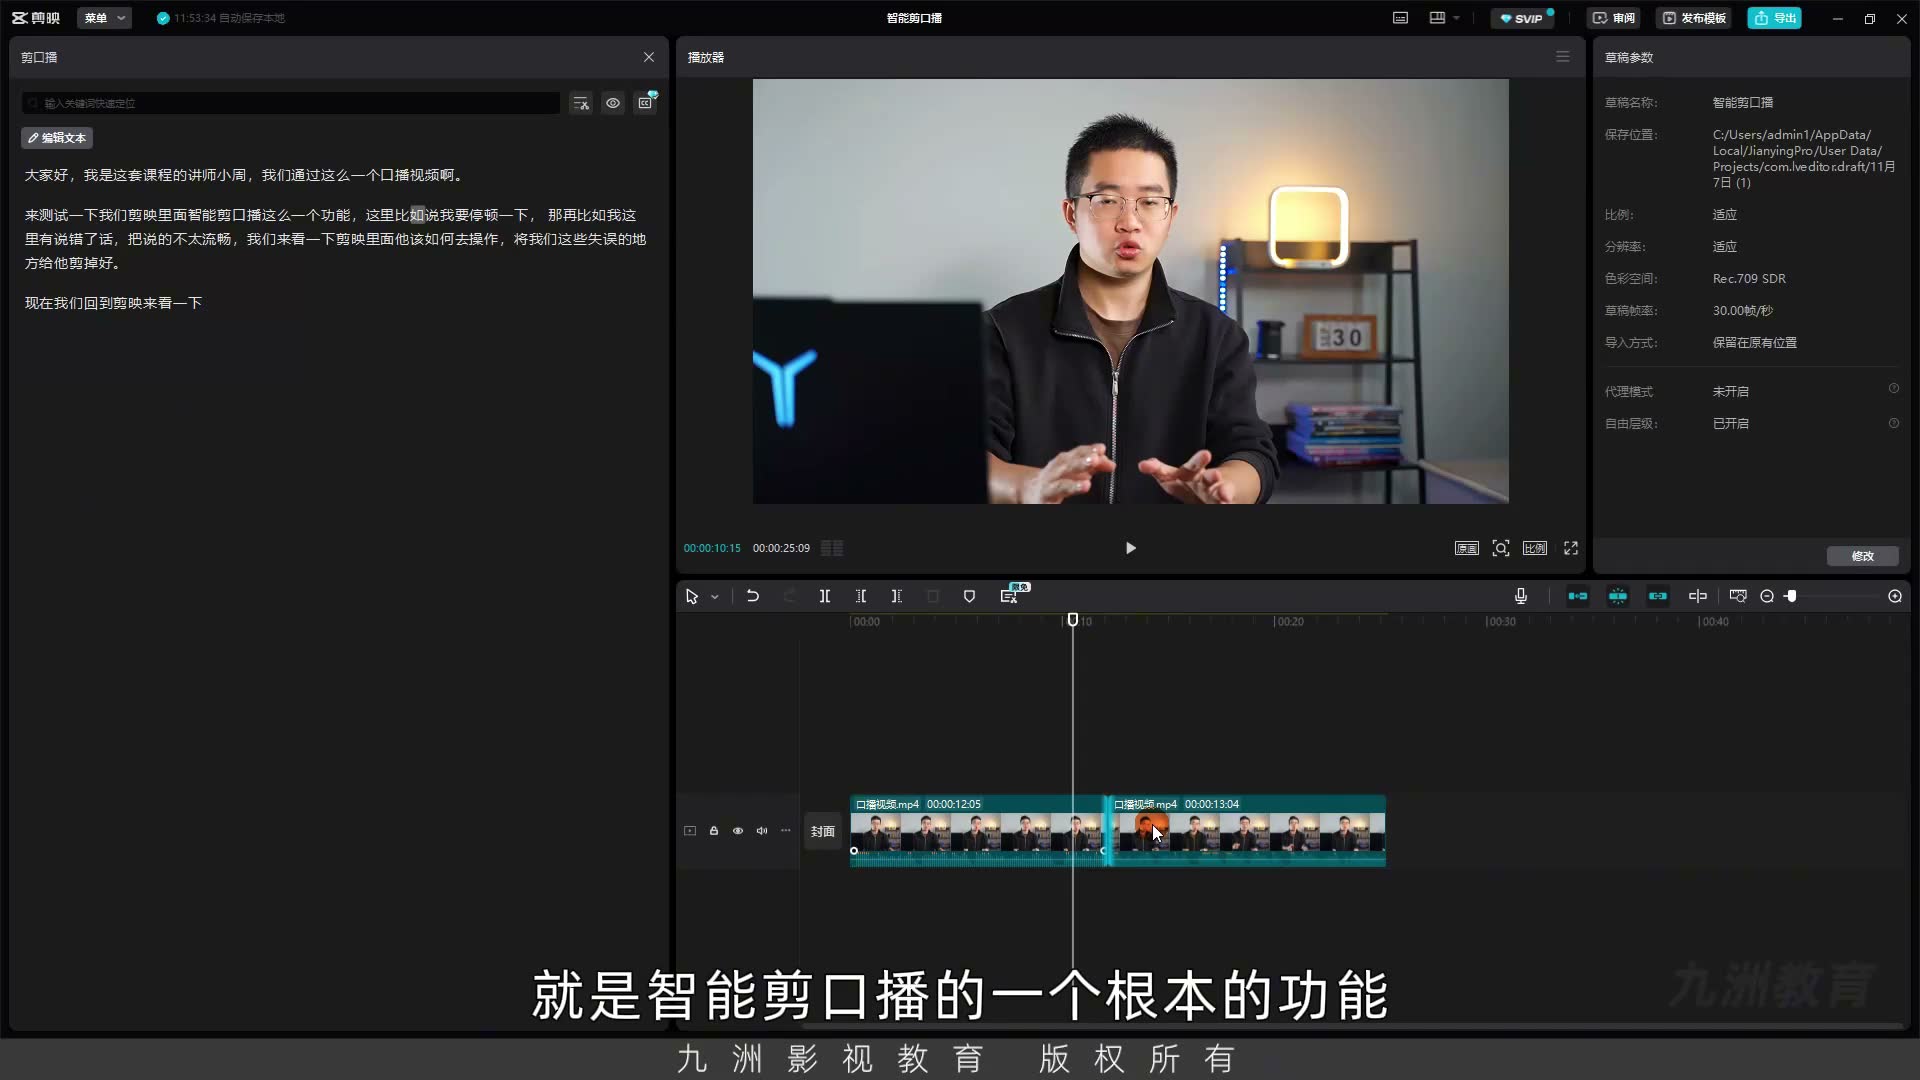Click the delete-left trim tool
The image size is (1920, 1080).
[861, 596]
